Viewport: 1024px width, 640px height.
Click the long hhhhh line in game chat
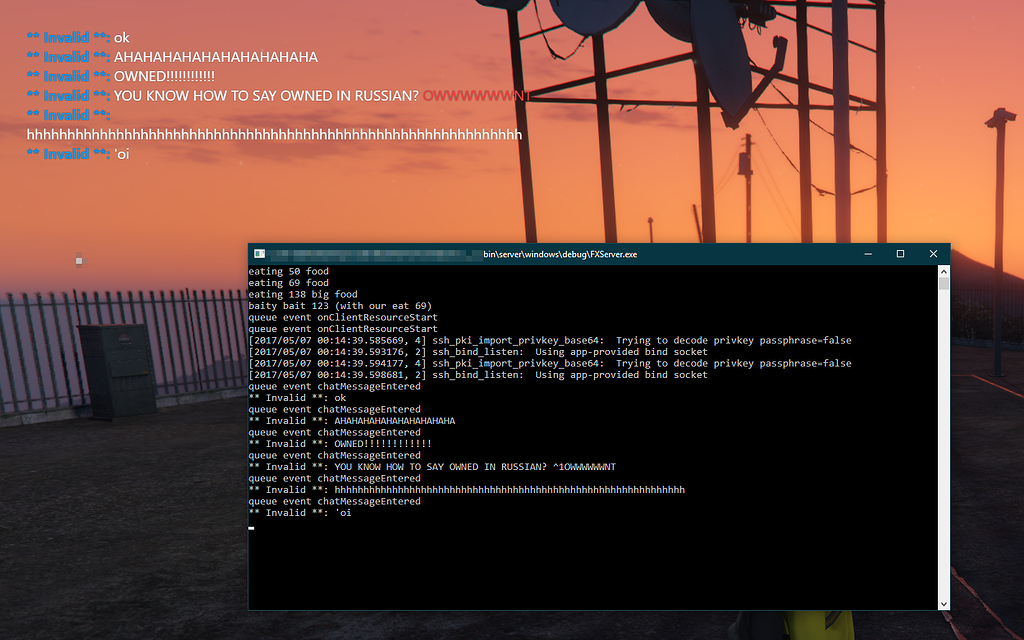pyautogui.click(x=274, y=134)
